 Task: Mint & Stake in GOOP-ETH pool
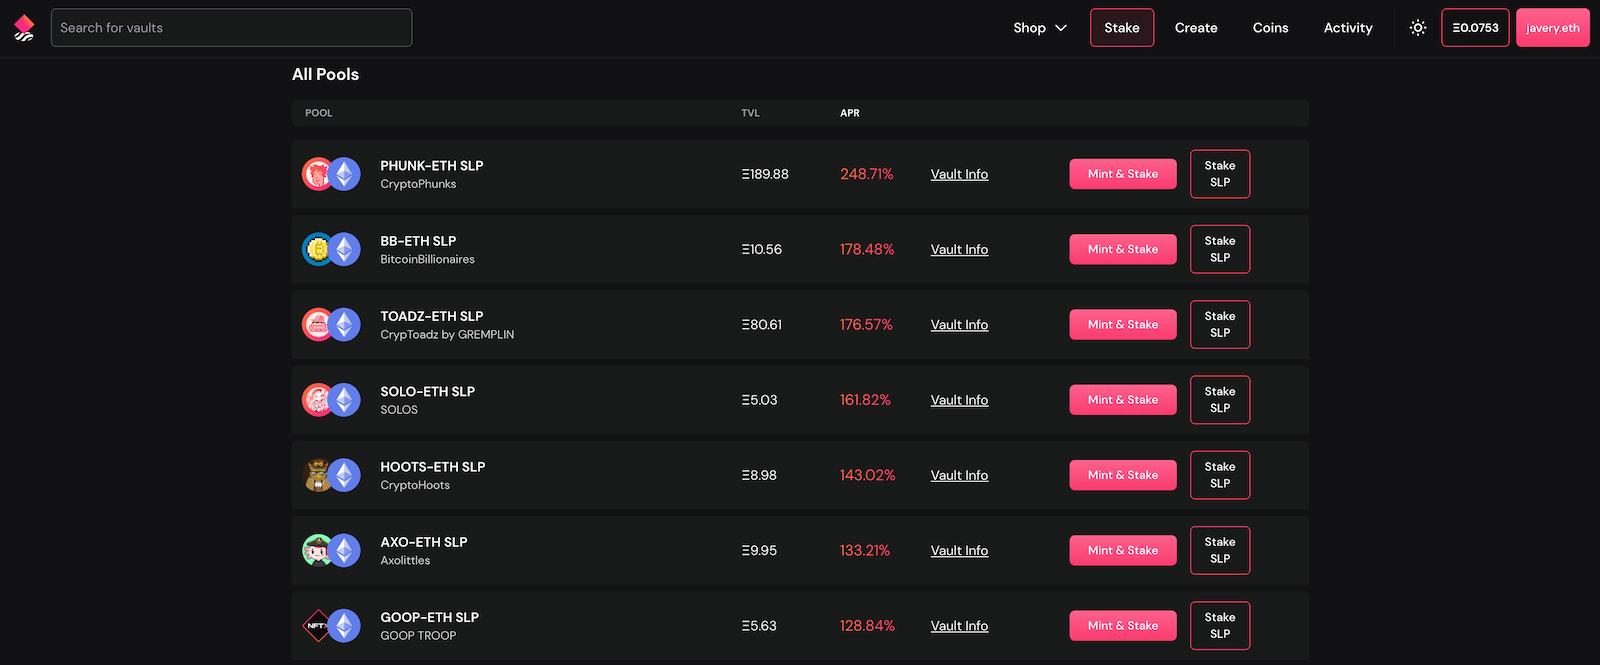[x=1123, y=626]
